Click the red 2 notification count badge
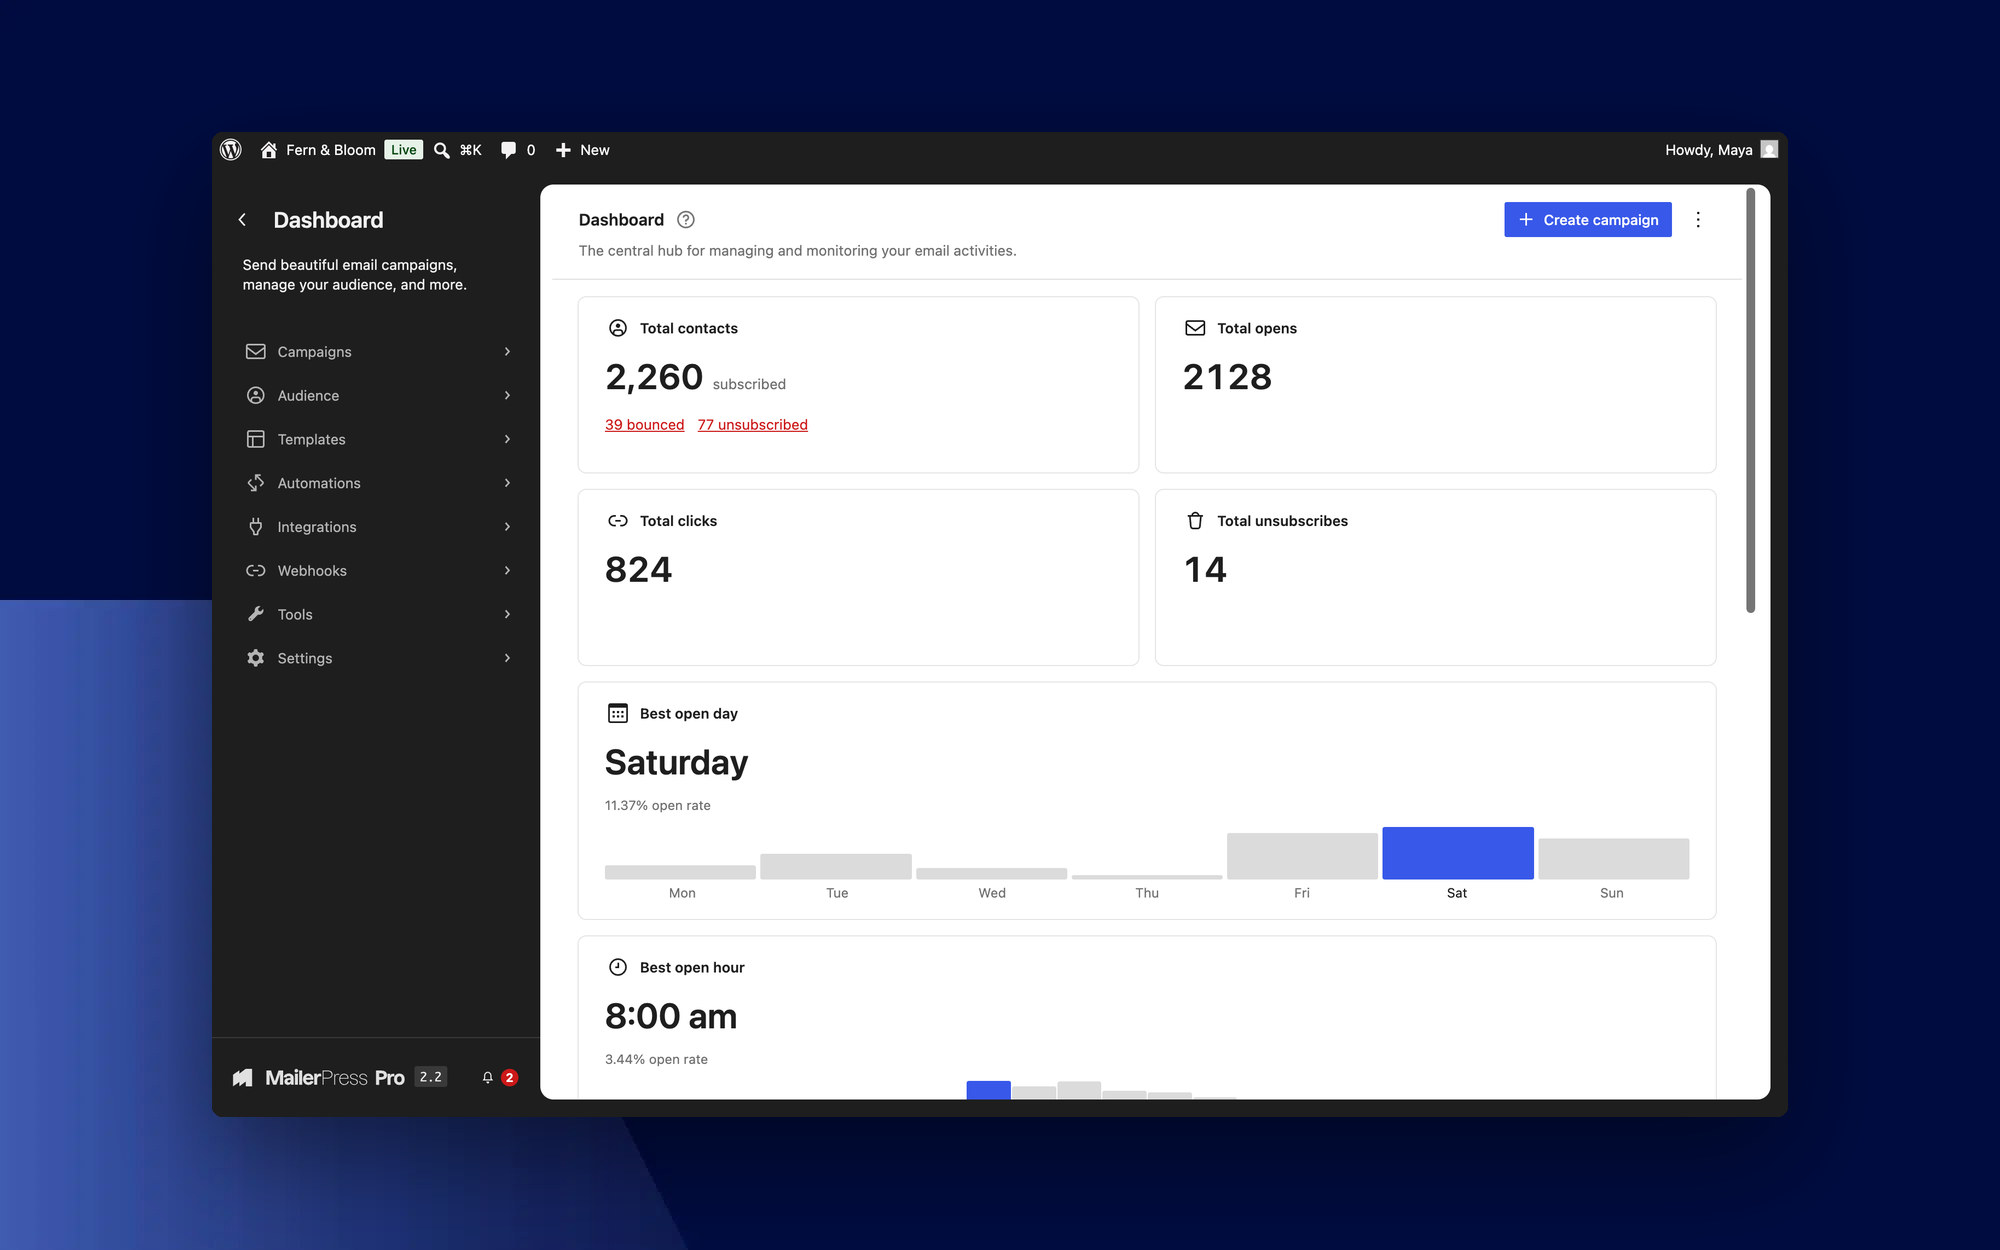Viewport: 2000px width, 1250px height. [x=510, y=1077]
